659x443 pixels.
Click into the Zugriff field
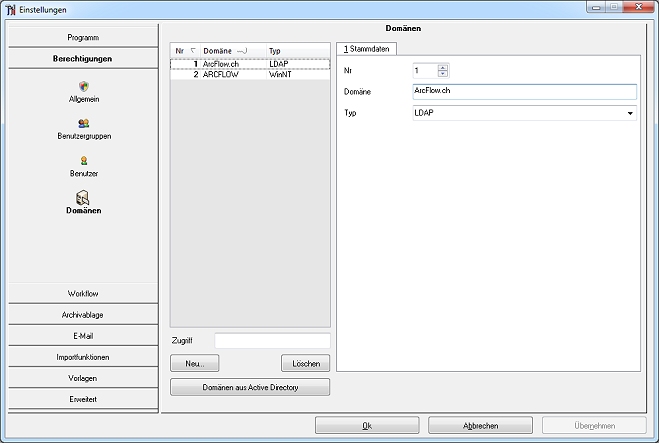click(272, 340)
